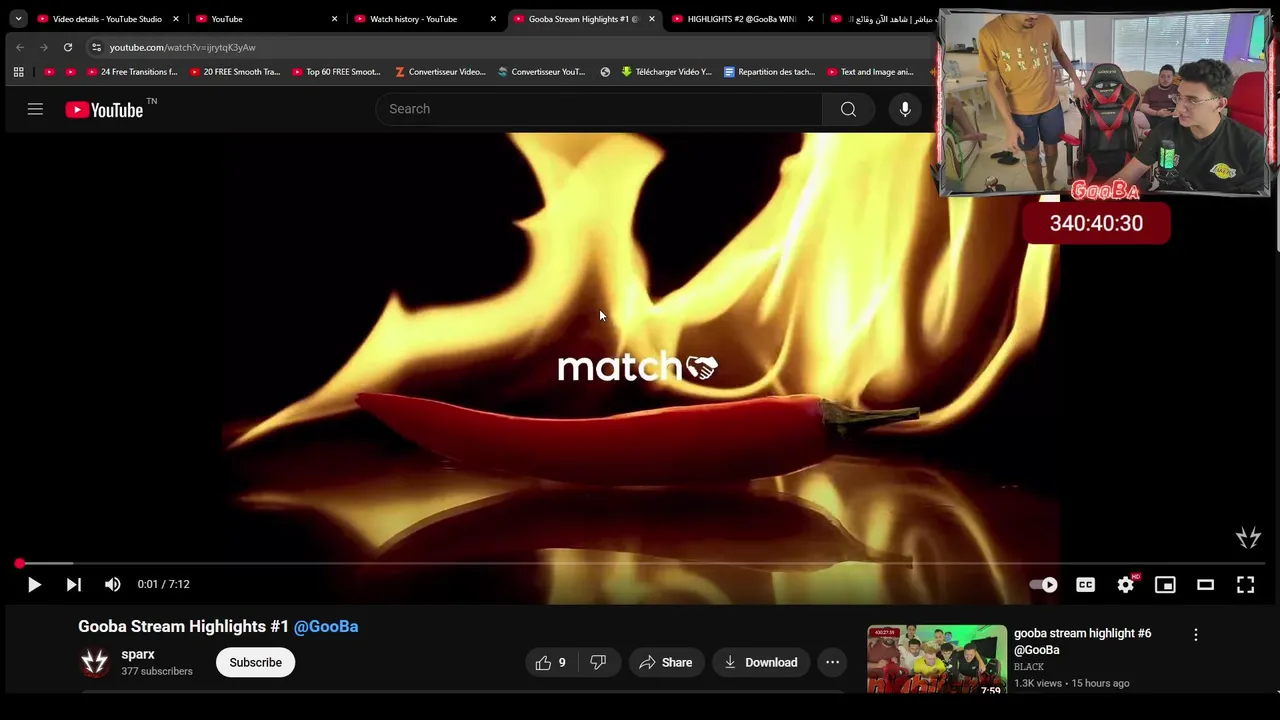Screen dimensions: 1280x720
Task: Download the video
Action: click(x=761, y=662)
